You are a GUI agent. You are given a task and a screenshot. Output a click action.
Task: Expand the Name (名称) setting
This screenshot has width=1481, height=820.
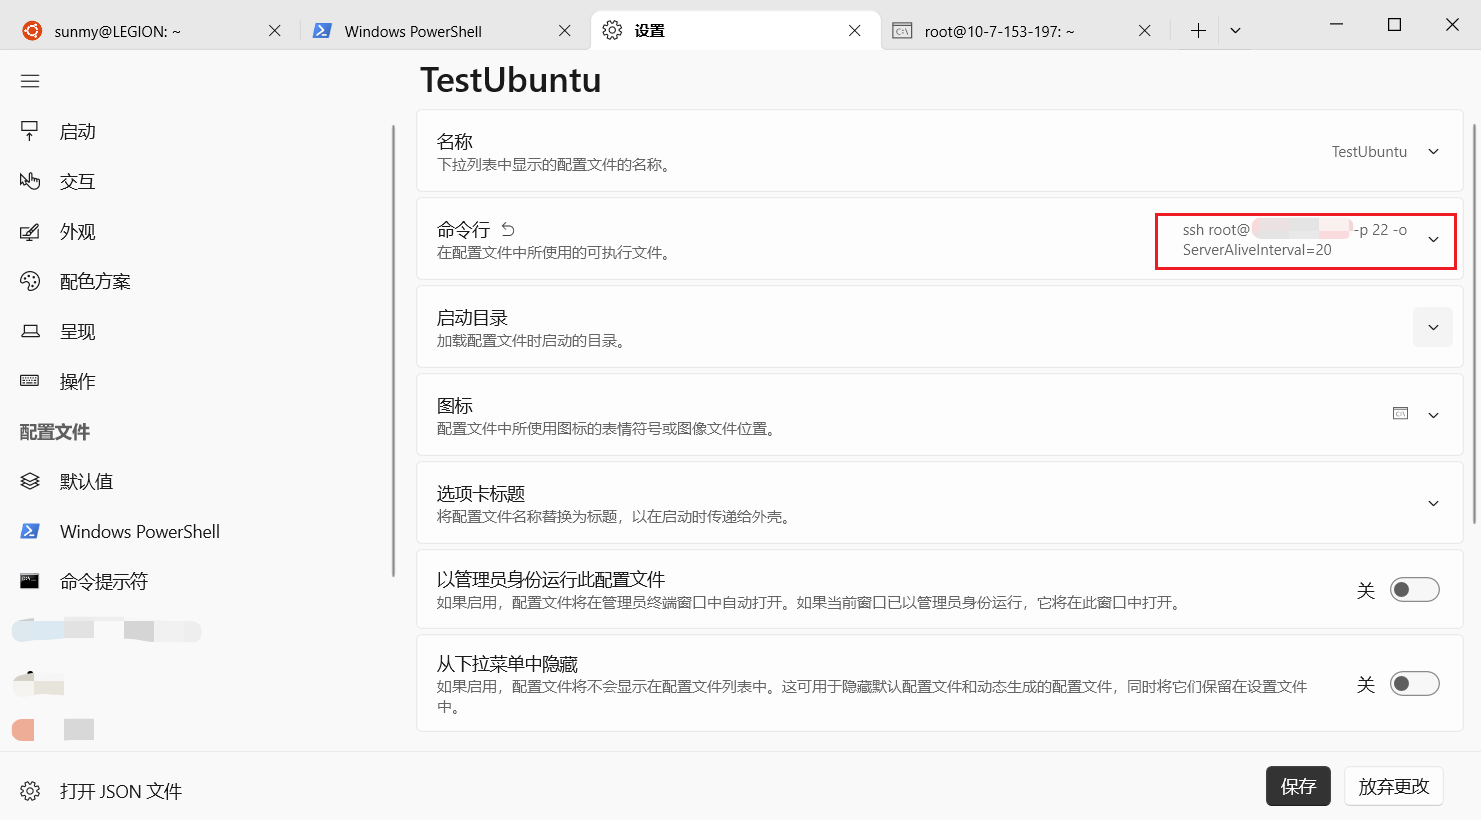click(1433, 152)
